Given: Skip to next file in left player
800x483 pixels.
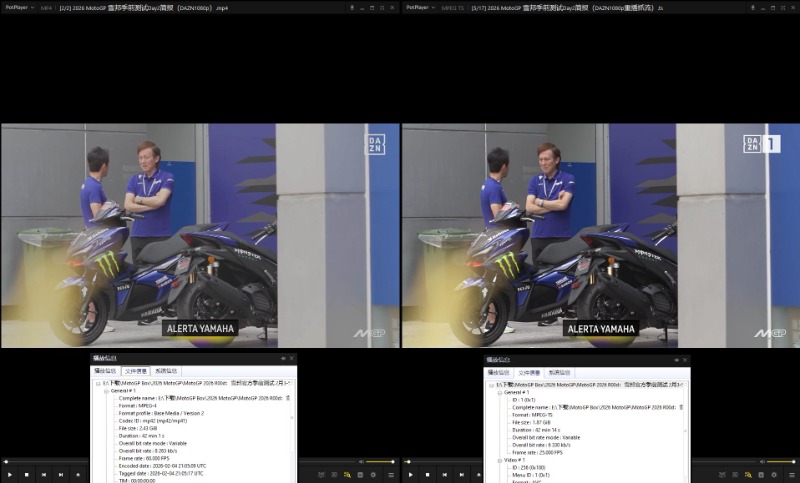Looking at the screenshot, I should pos(60,474).
